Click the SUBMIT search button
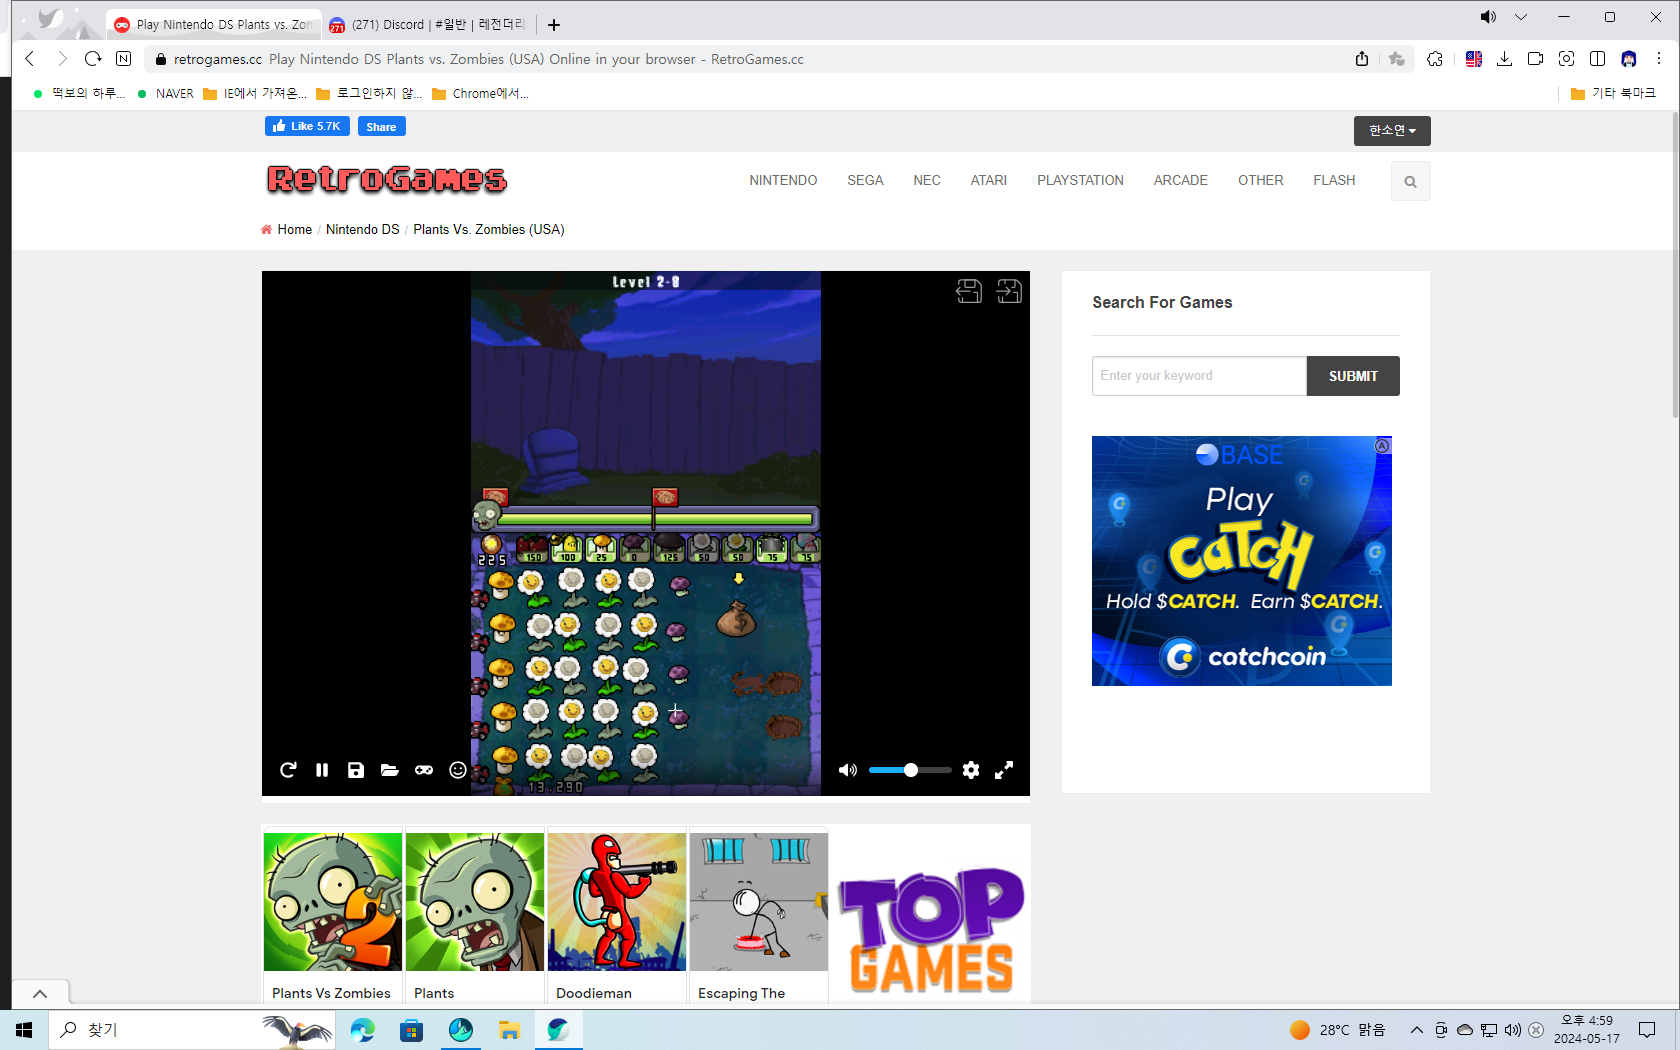1680x1050 pixels. (x=1353, y=376)
